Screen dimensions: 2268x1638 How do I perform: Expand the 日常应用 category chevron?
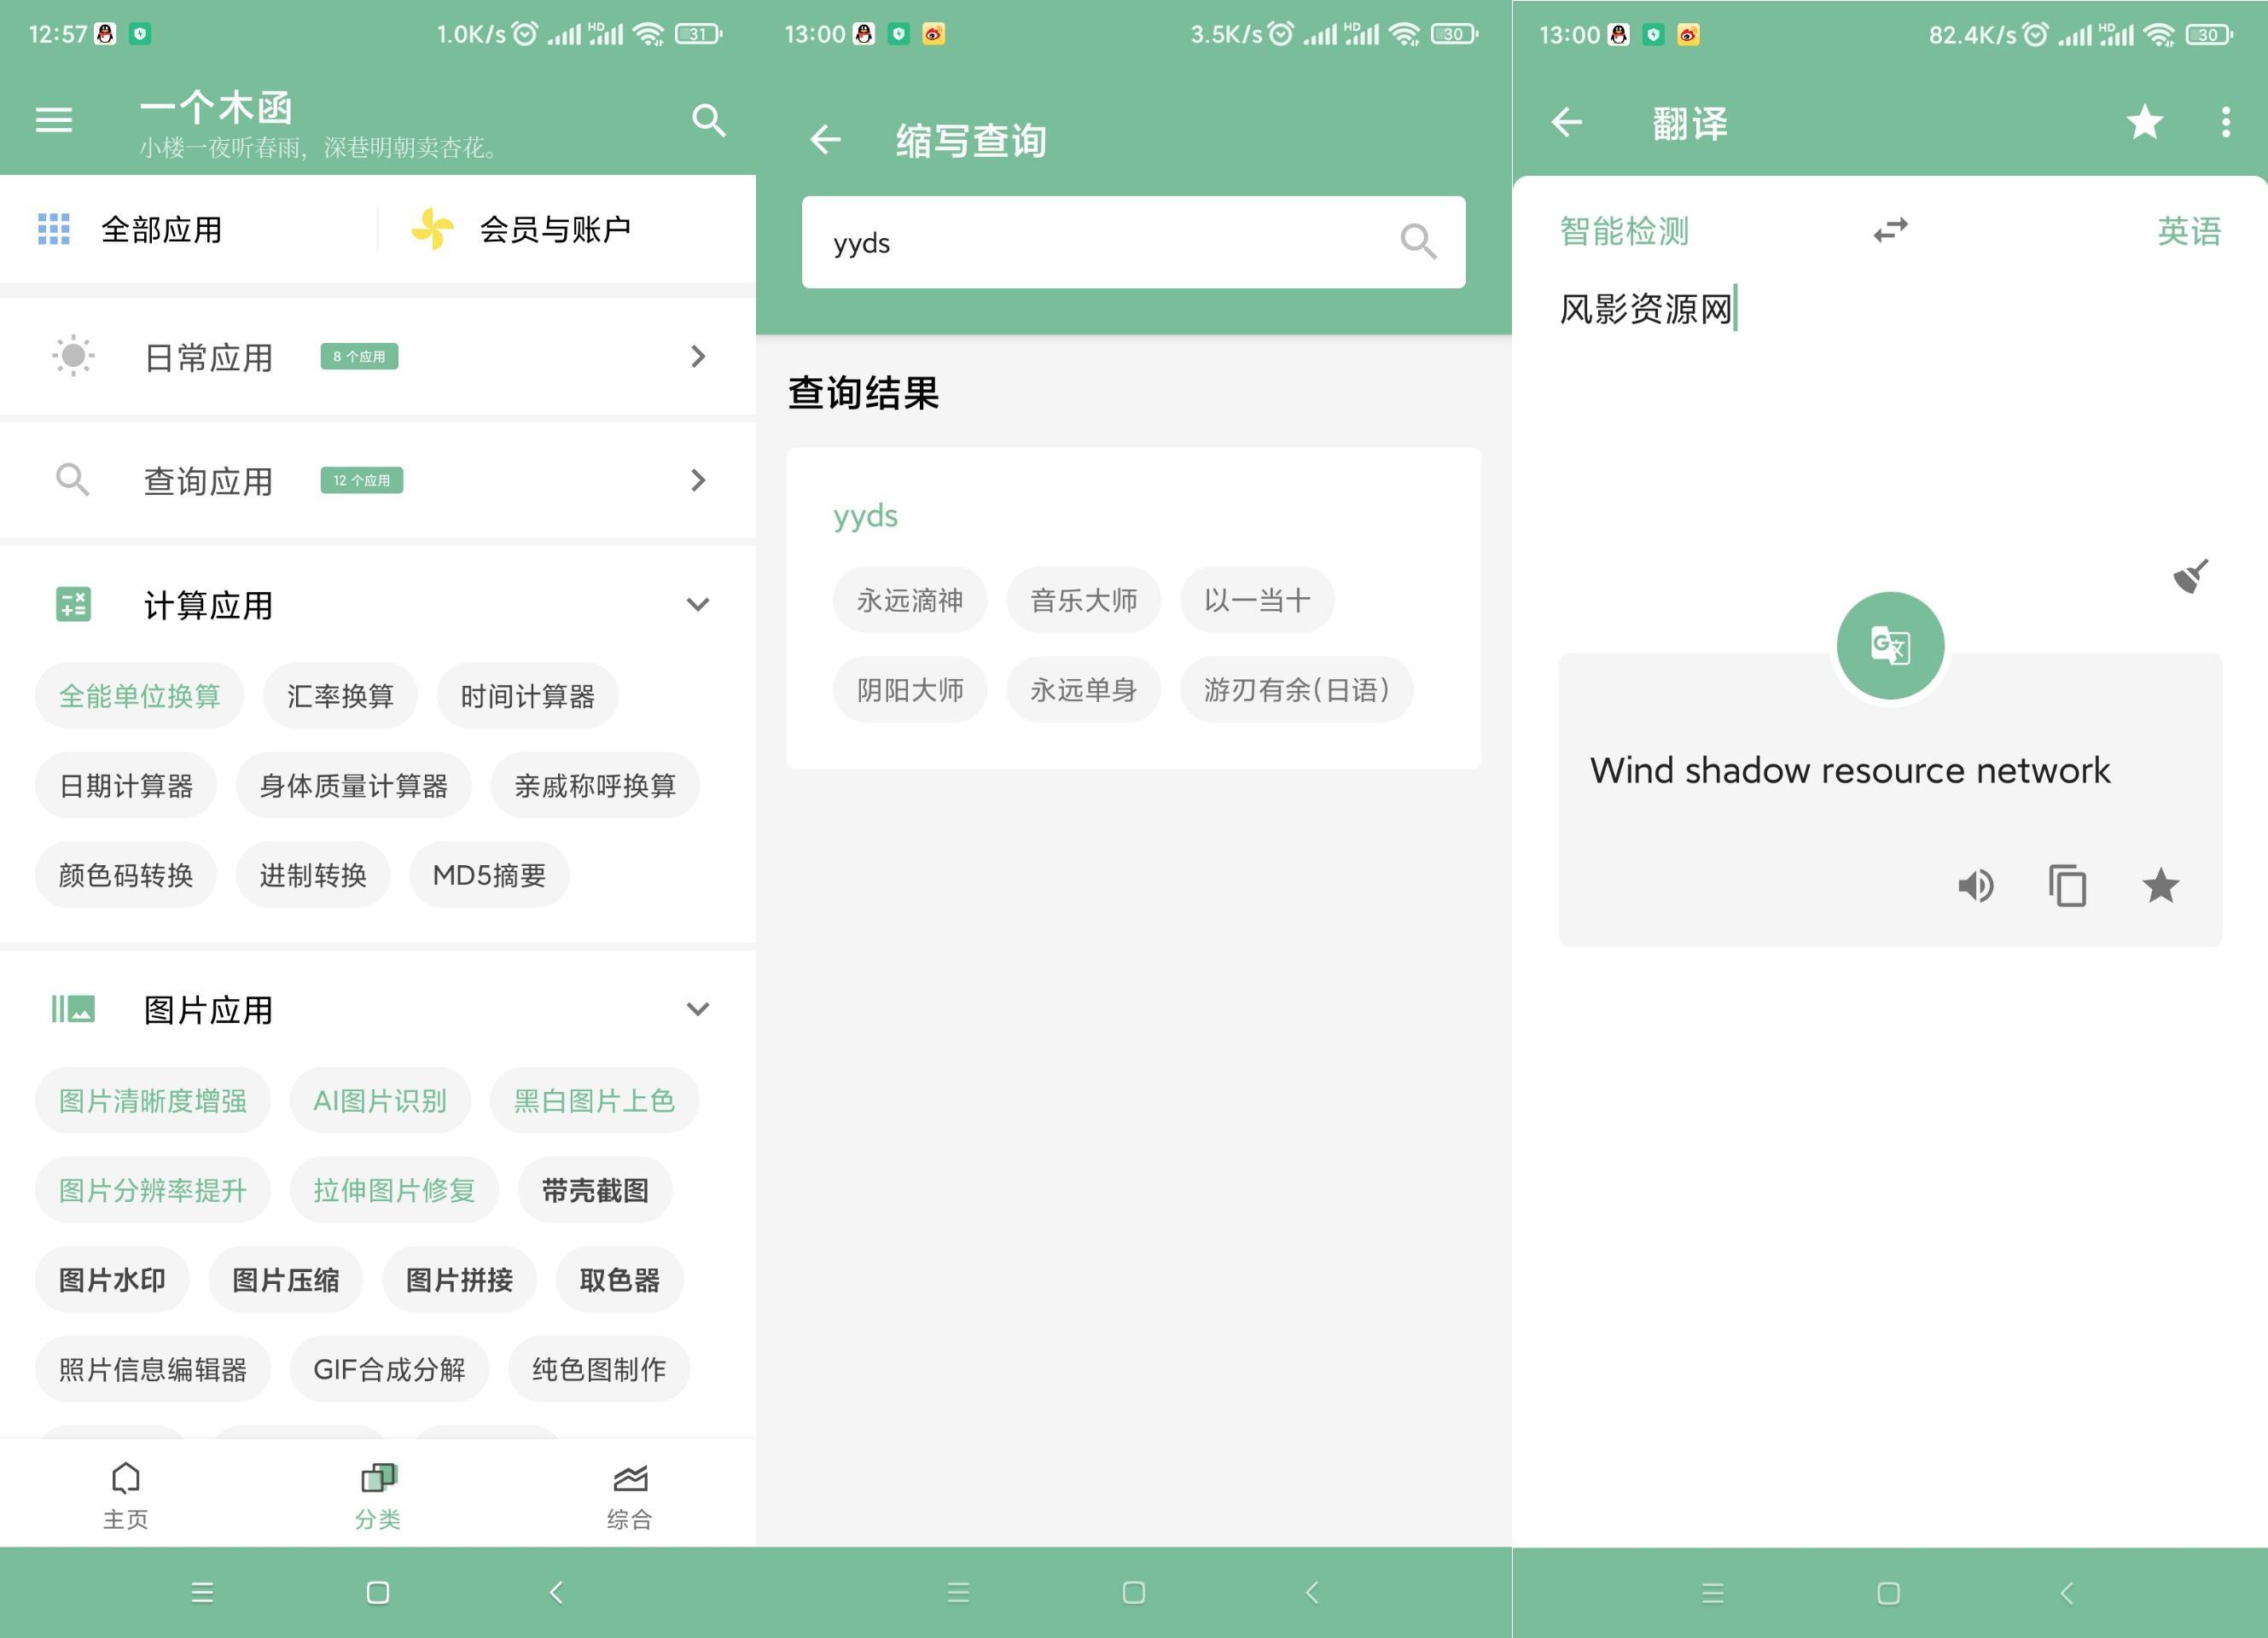pos(698,356)
